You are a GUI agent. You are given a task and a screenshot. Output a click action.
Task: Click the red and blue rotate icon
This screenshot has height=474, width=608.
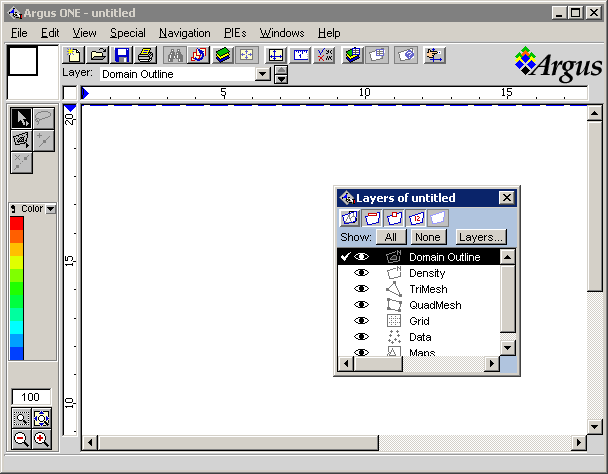point(199,55)
